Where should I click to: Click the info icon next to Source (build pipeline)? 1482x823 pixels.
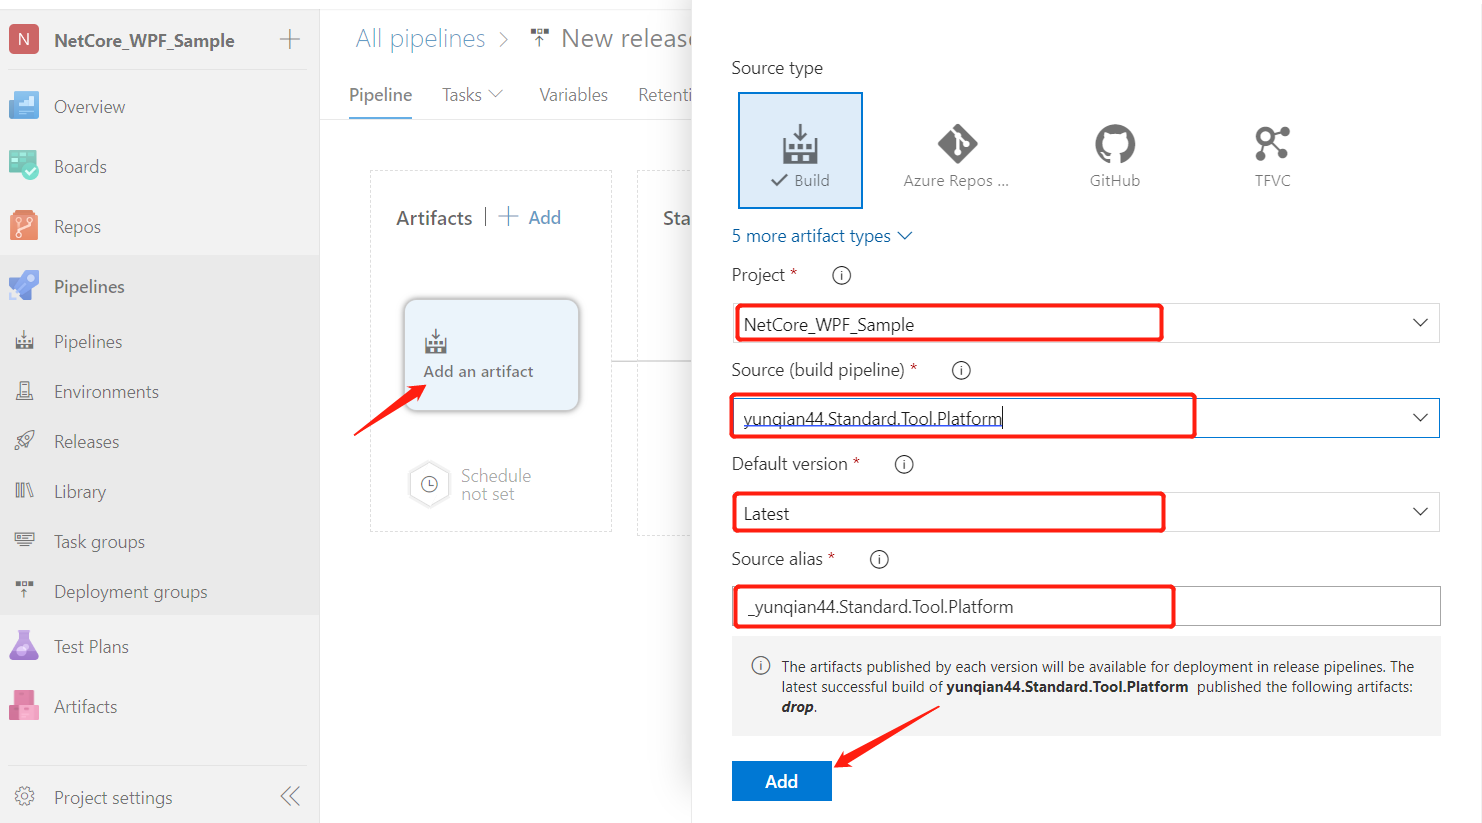[x=961, y=370]
